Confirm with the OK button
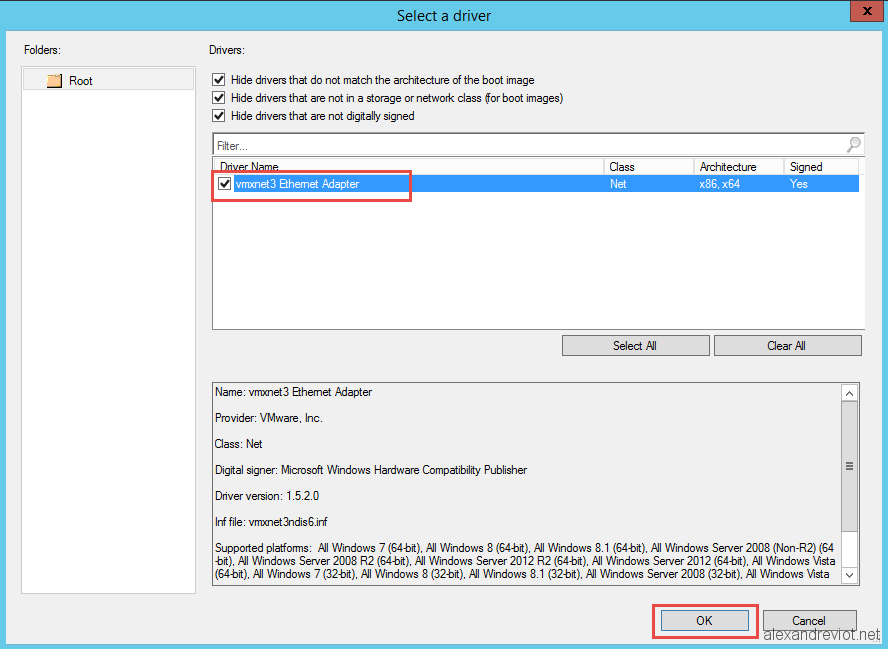Image resolution: width=888 pixels, height=649 pixels. click(705, 620)
